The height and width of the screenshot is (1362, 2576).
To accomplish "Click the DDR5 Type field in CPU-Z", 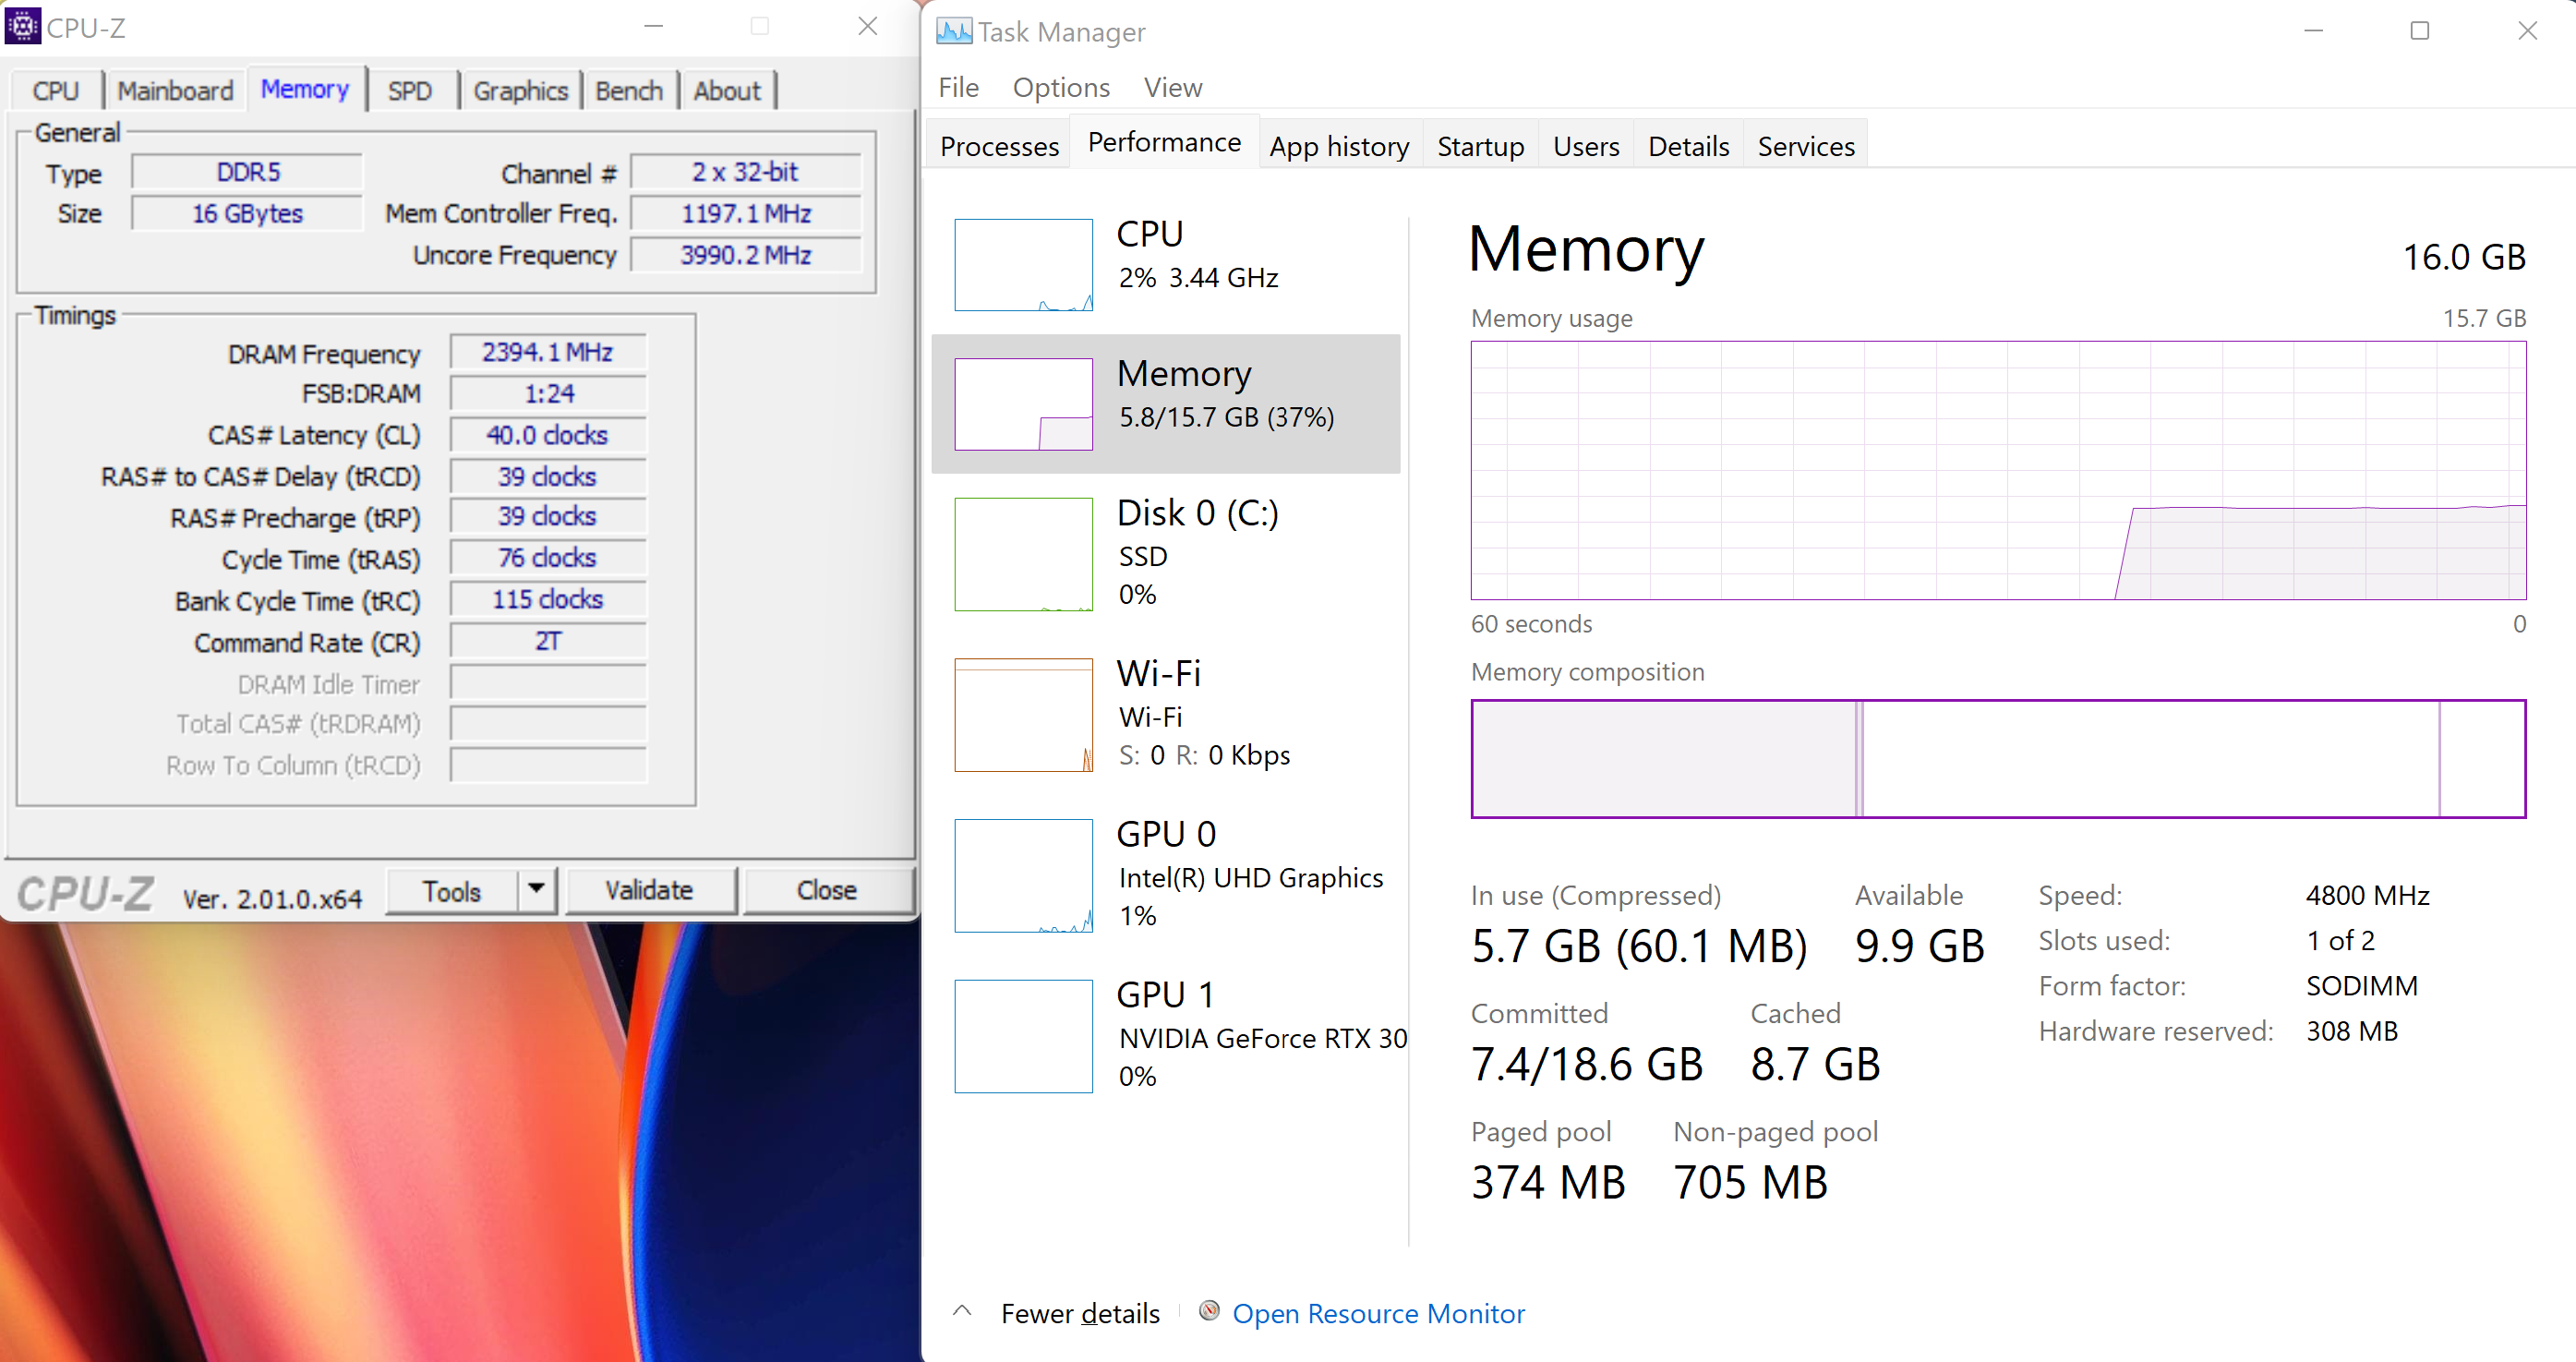I will [248, 172].
